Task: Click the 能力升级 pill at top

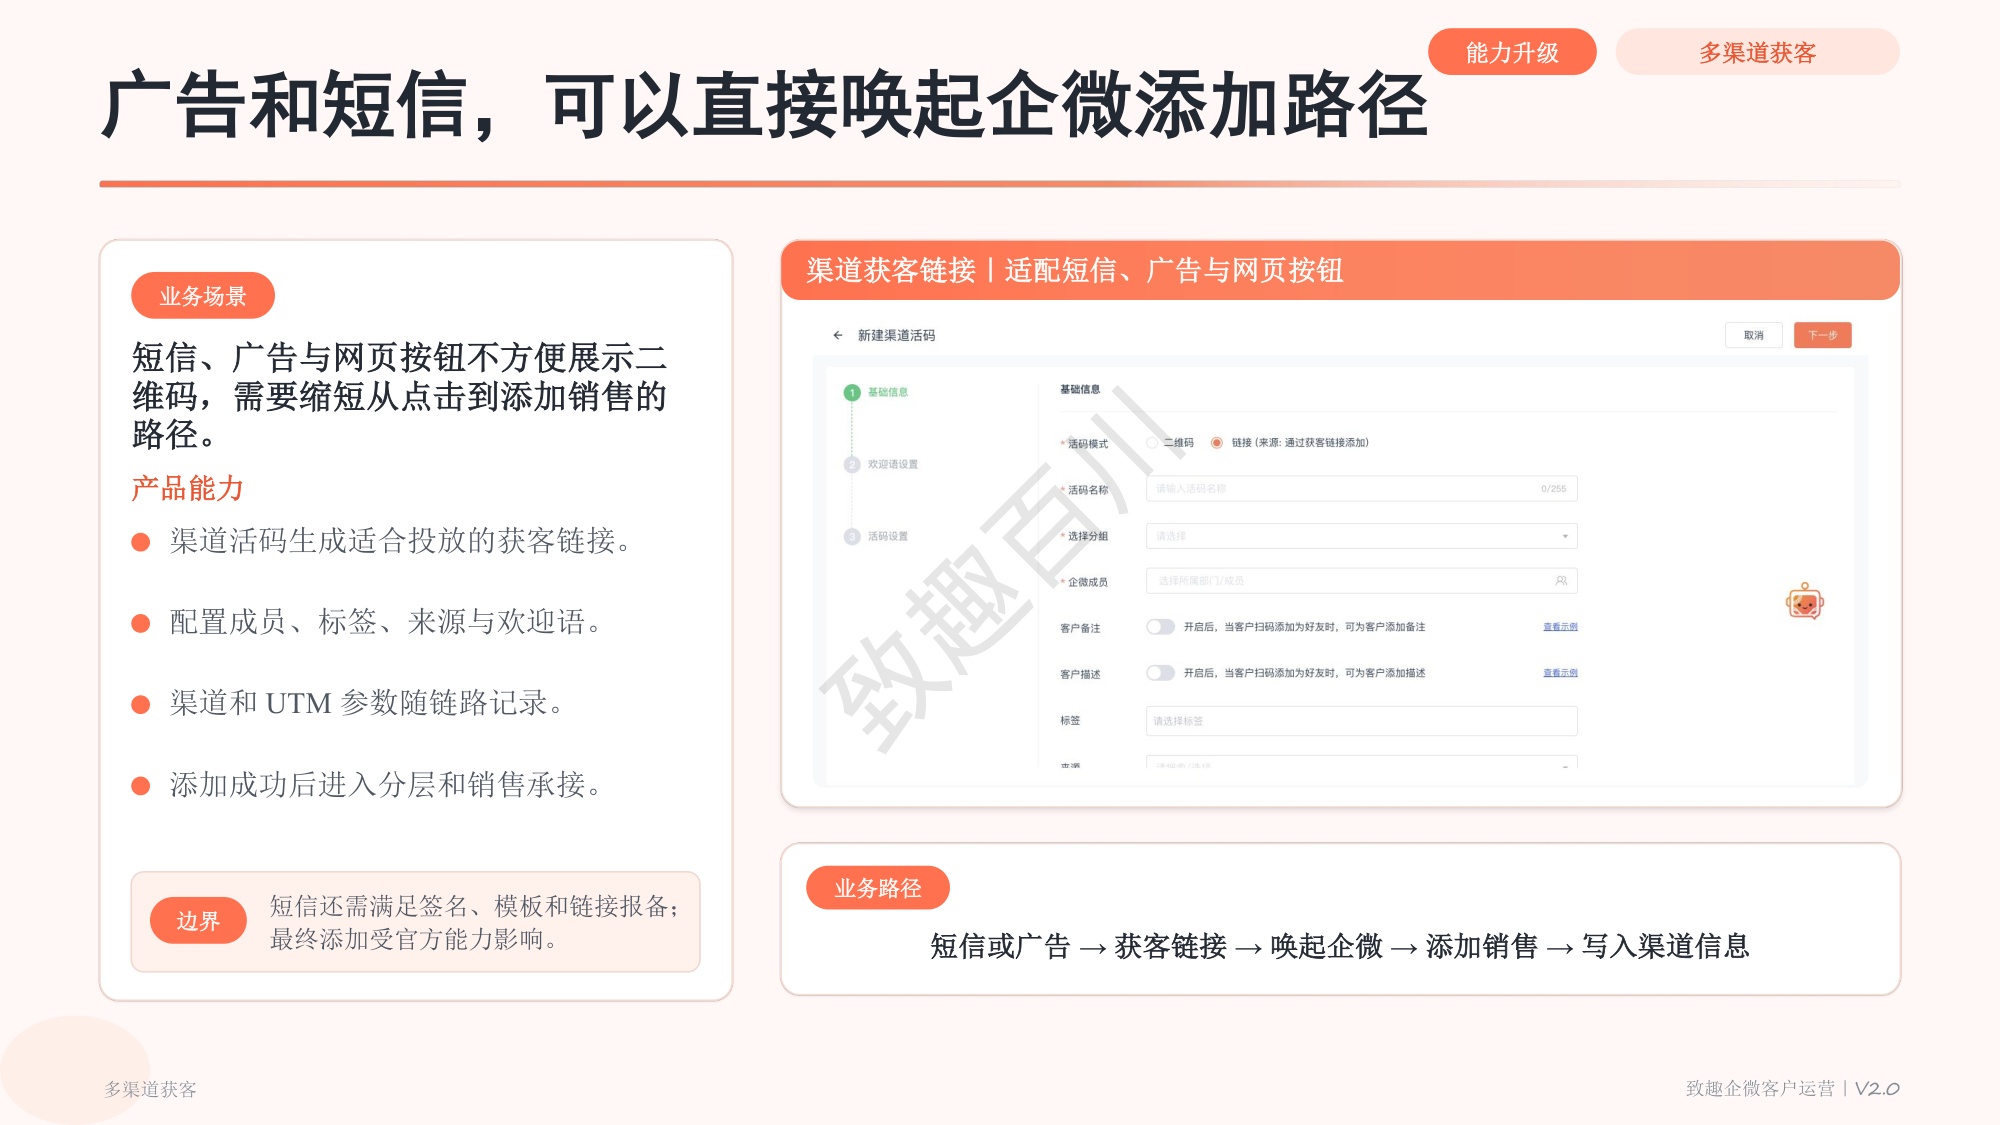Action: [1512, 52]
